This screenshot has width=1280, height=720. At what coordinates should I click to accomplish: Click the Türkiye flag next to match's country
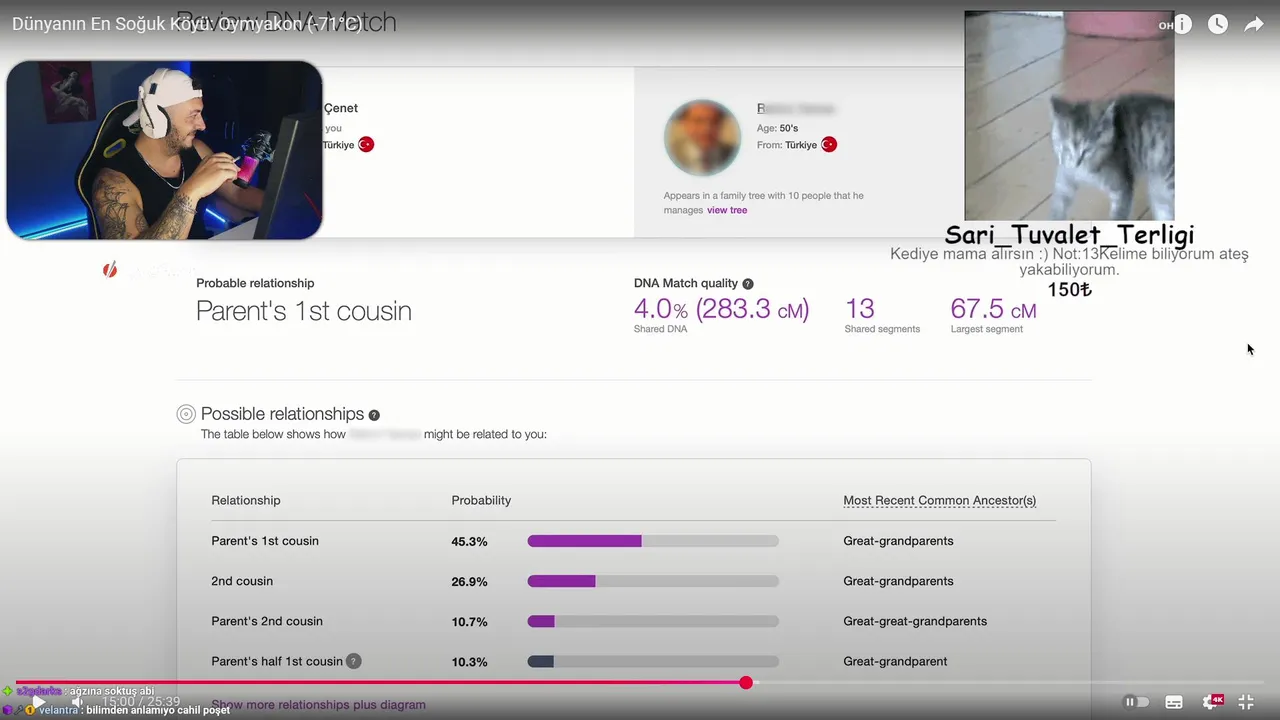point(828,145)
